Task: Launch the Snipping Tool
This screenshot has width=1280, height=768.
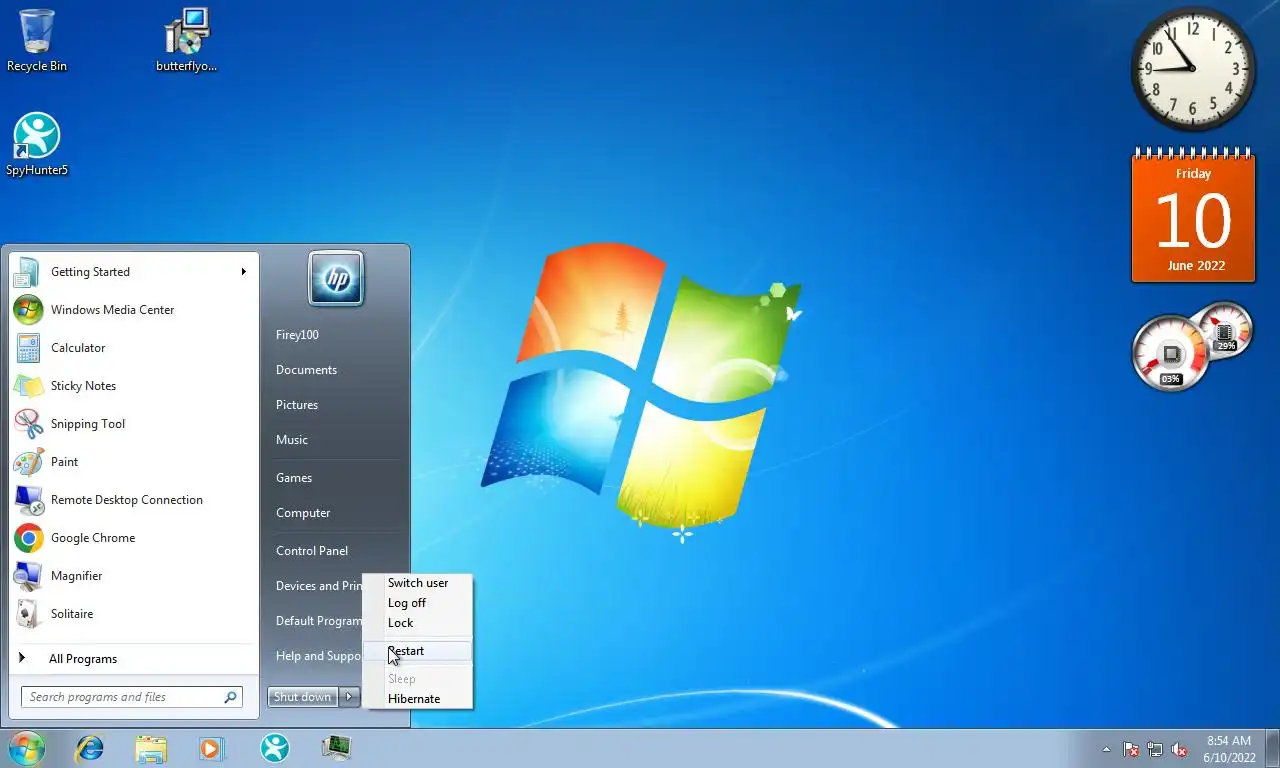Action: [134, 424]
